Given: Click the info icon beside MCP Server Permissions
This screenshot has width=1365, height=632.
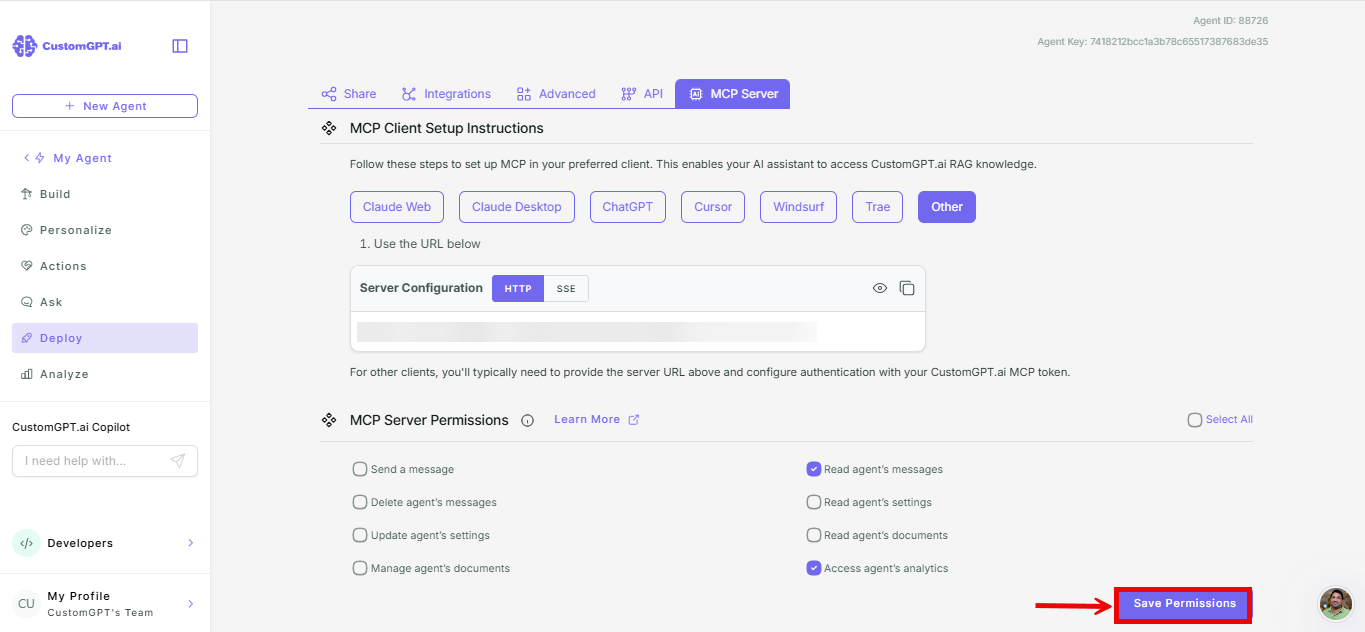Looking at the screenshot, I should [x=528, y=420].
